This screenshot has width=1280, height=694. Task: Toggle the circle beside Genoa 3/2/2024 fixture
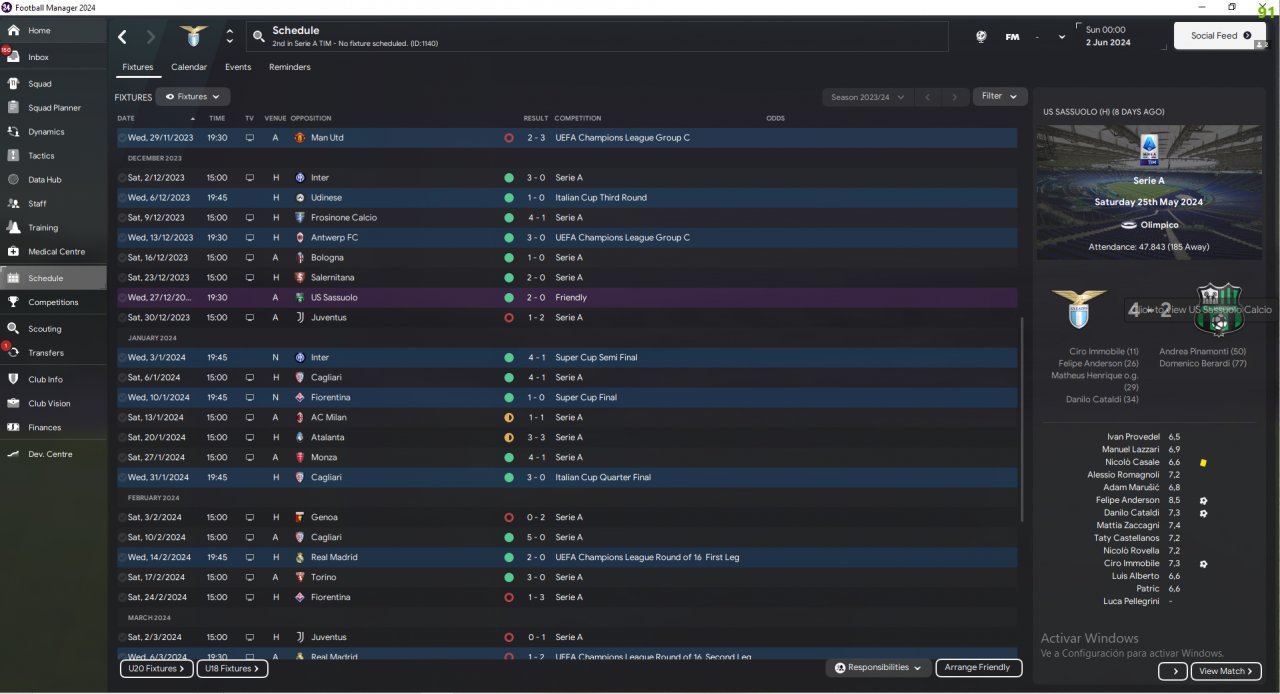pos(123,518)
